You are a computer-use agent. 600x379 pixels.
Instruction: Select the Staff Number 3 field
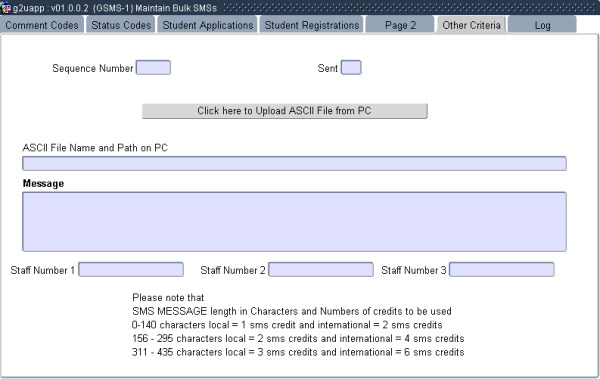[x=501, y=270]
